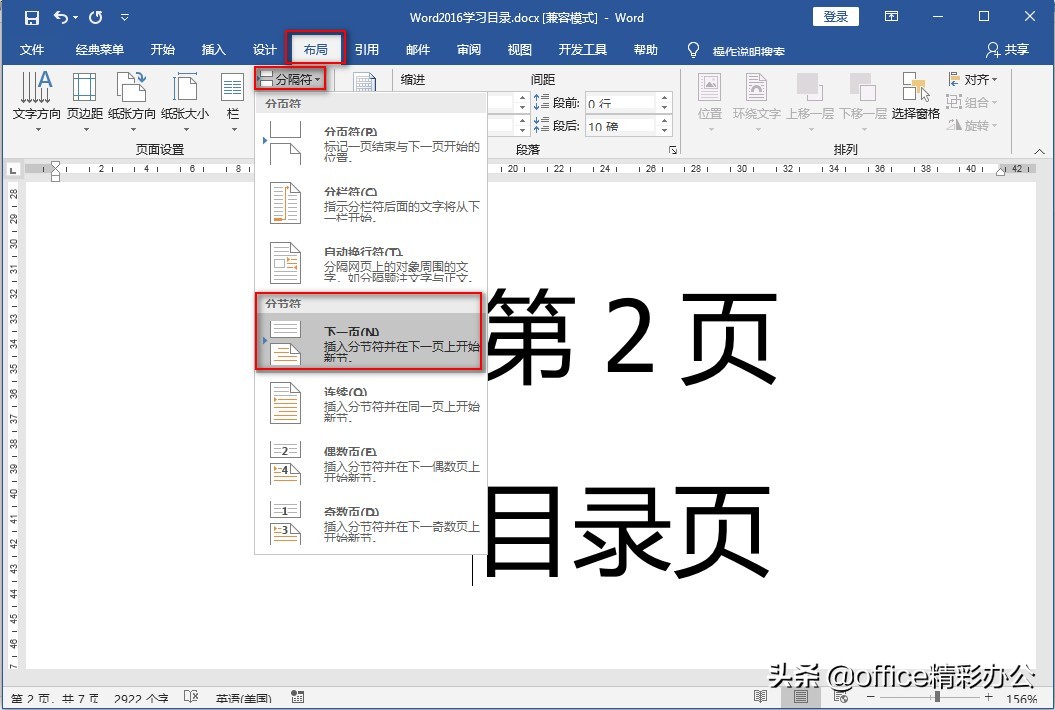The height and width of the screenshot is (710, 1055).
Task: Click the 第 2 页 text in document
Action: coord(632,336)
